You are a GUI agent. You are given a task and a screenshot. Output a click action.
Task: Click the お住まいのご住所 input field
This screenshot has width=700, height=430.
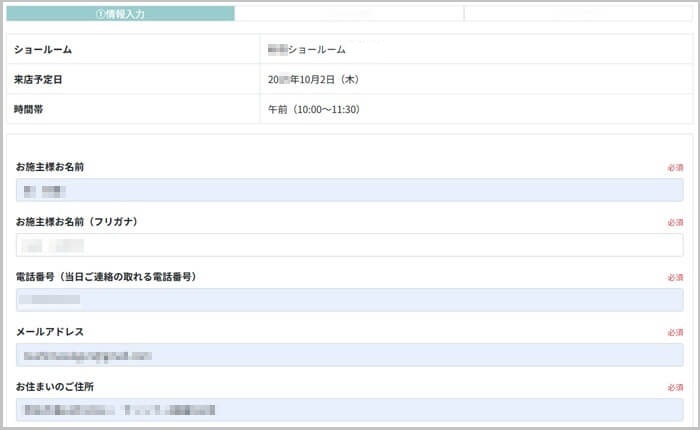[x=349, y=409]
